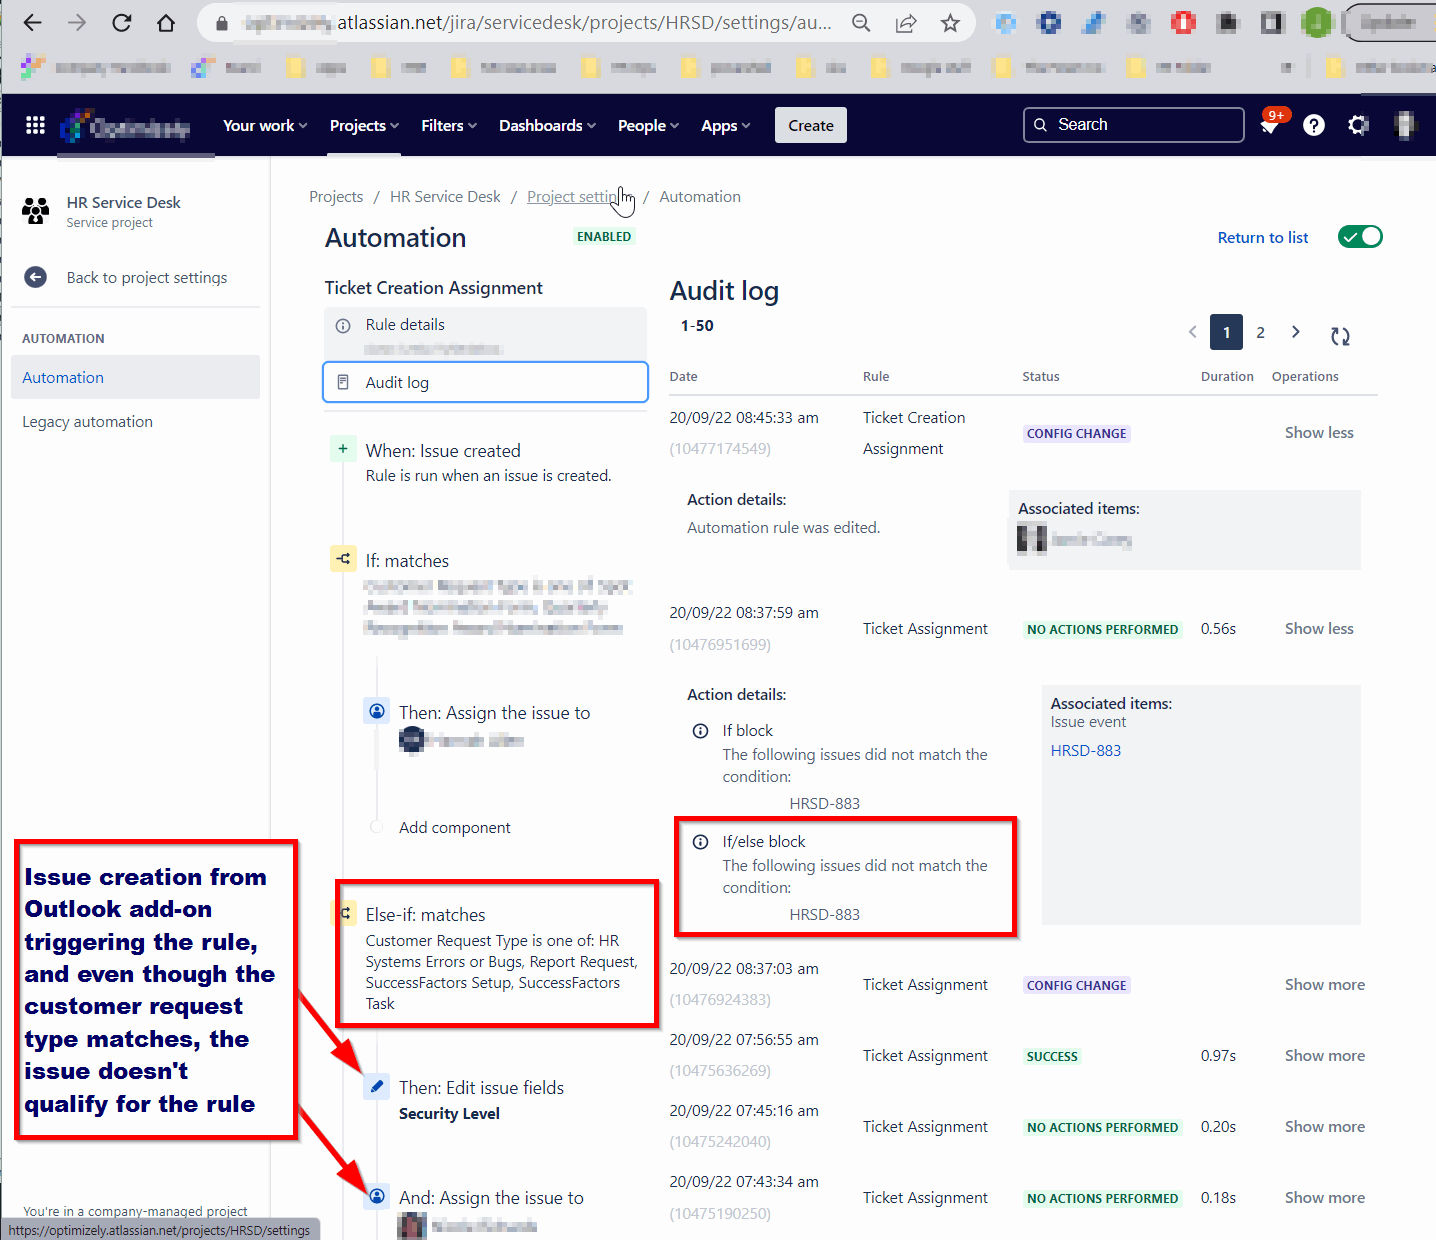Click the If: matches branch icon
This screenshot has height=1240, width=1436.
pos(343,559)
